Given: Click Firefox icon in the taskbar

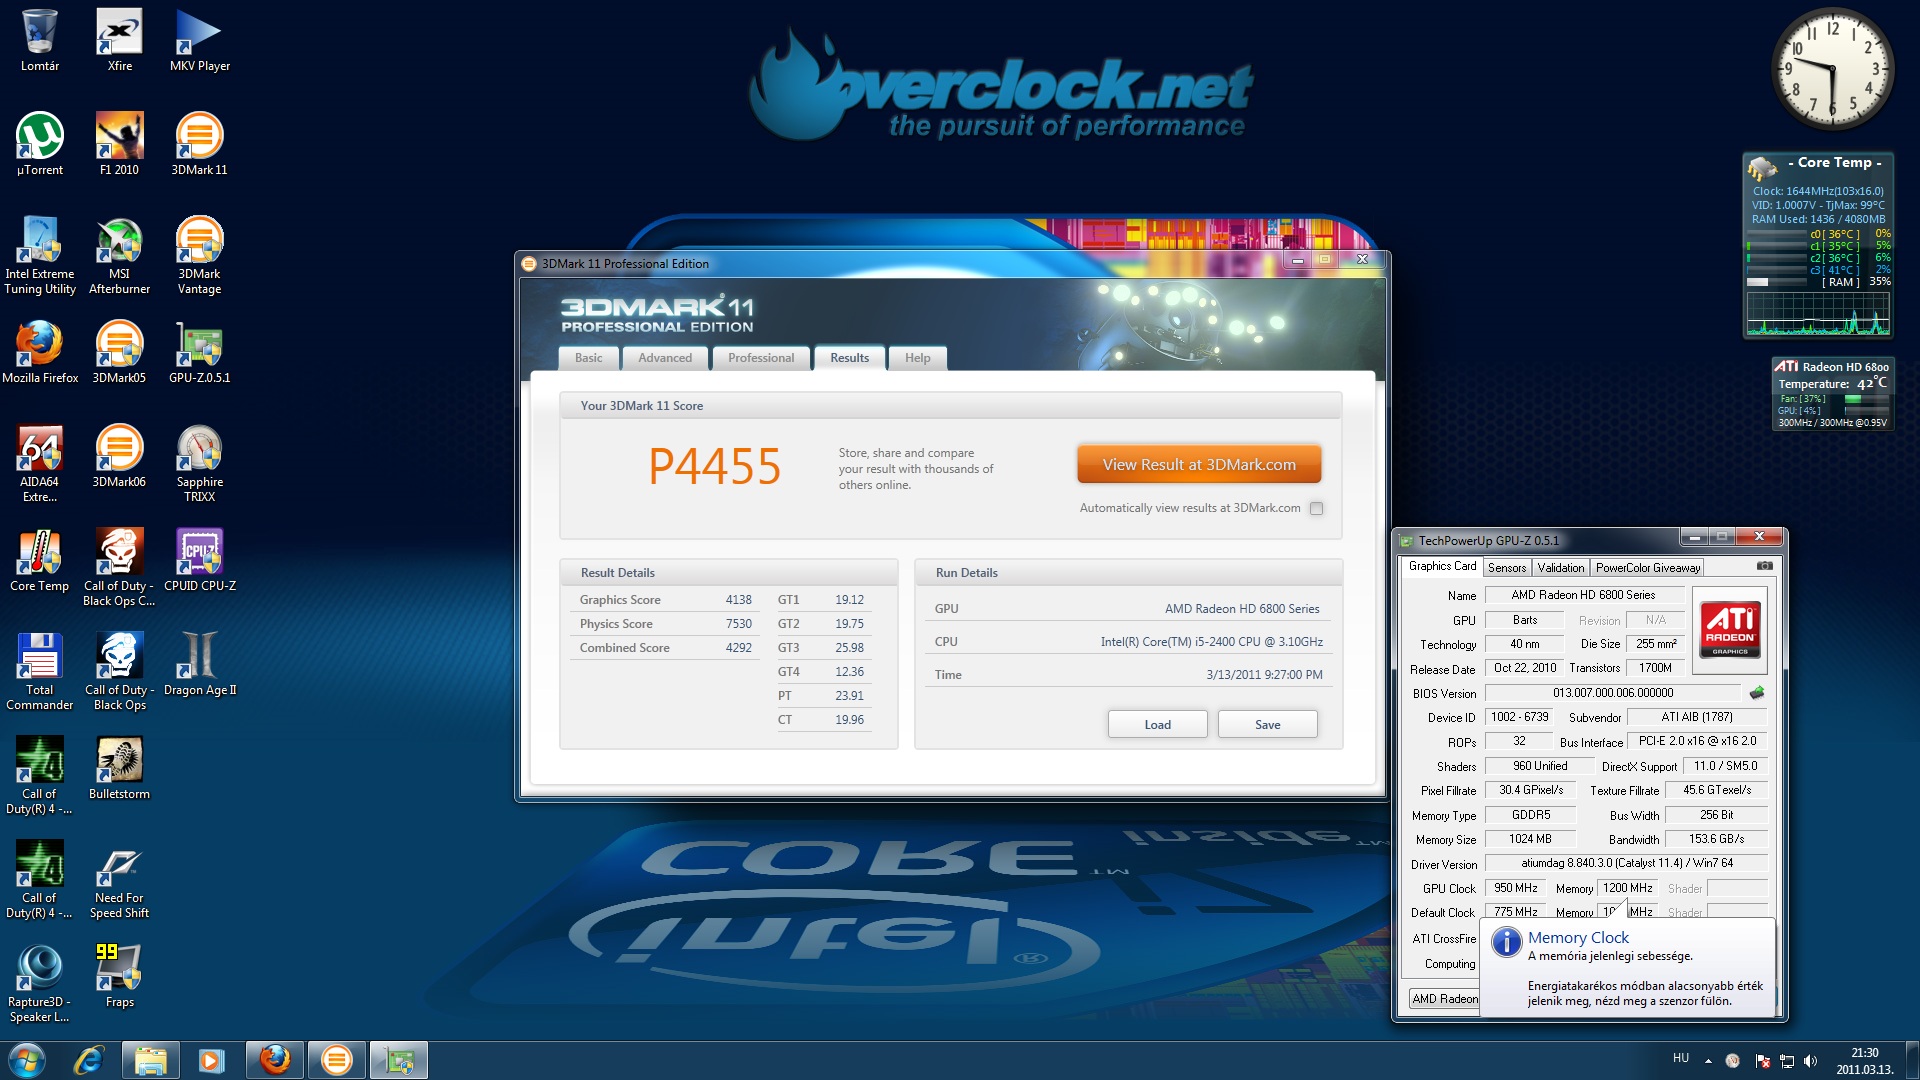Looking at the screenshot, I should click(274, 1060).
